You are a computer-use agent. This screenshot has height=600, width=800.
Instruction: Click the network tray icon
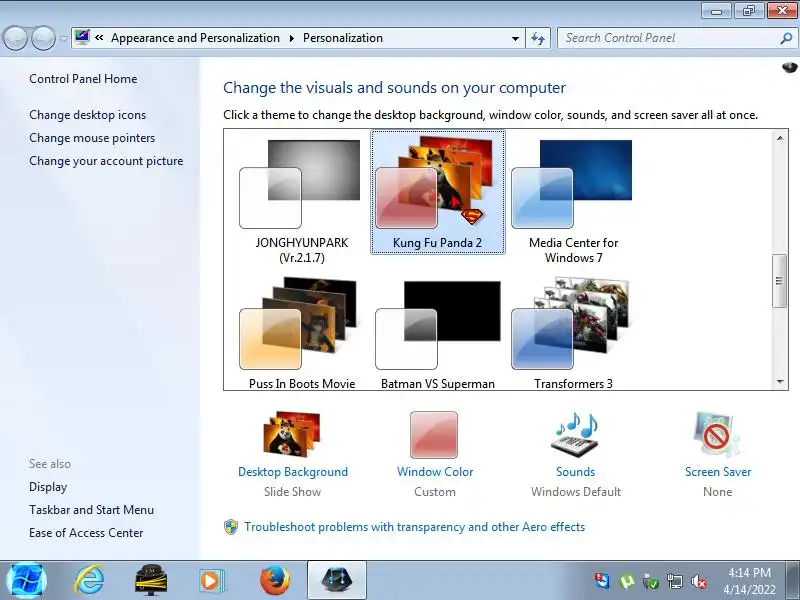point(675,581)
